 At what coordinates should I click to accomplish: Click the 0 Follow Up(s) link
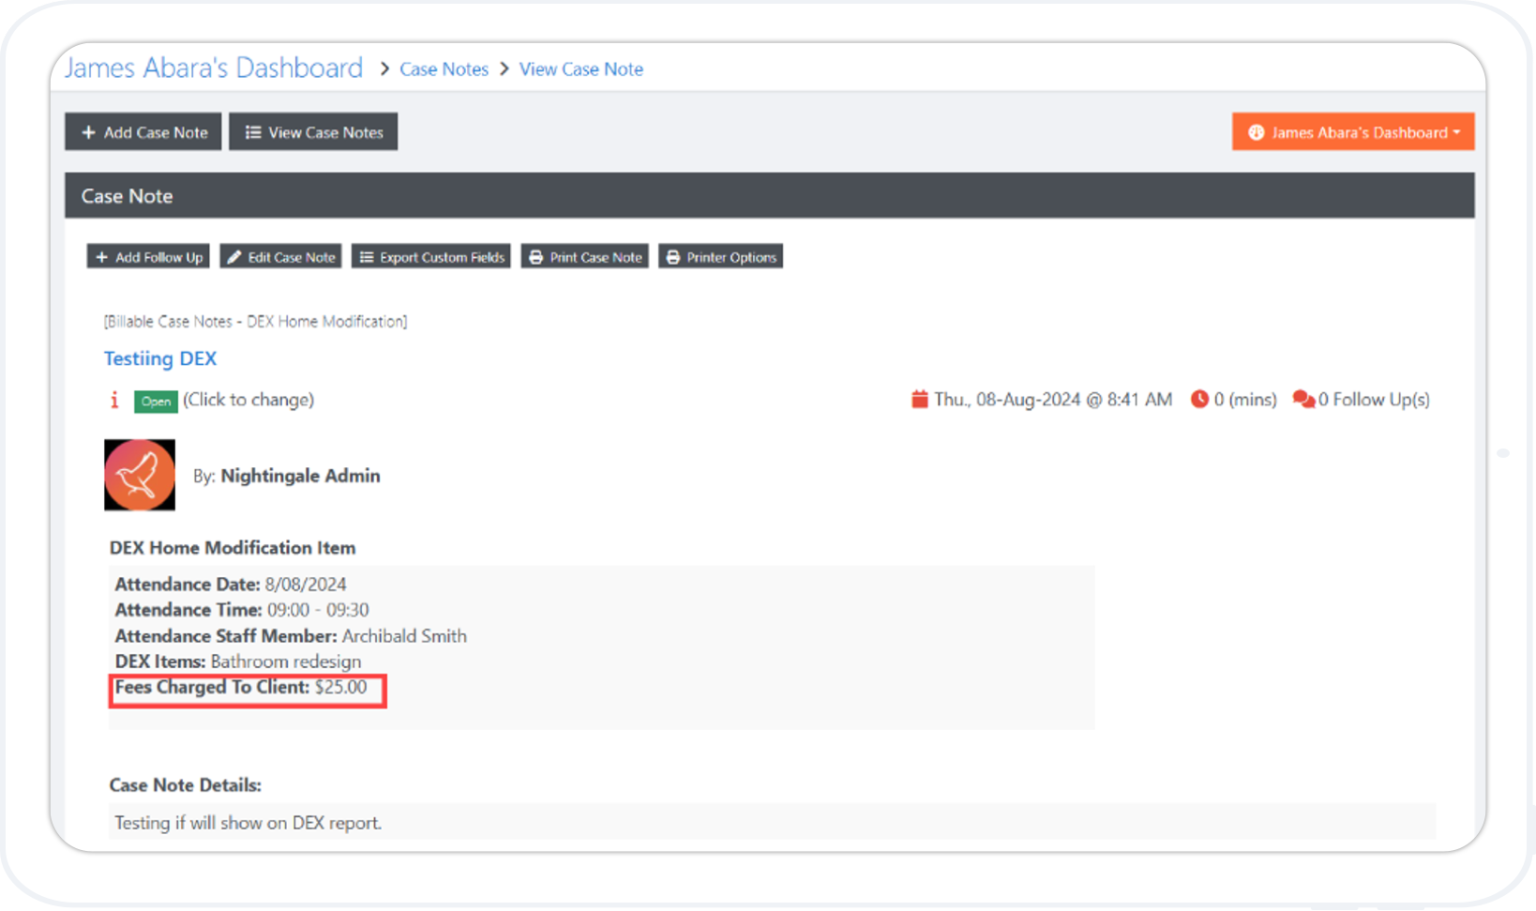[1375, 398]
